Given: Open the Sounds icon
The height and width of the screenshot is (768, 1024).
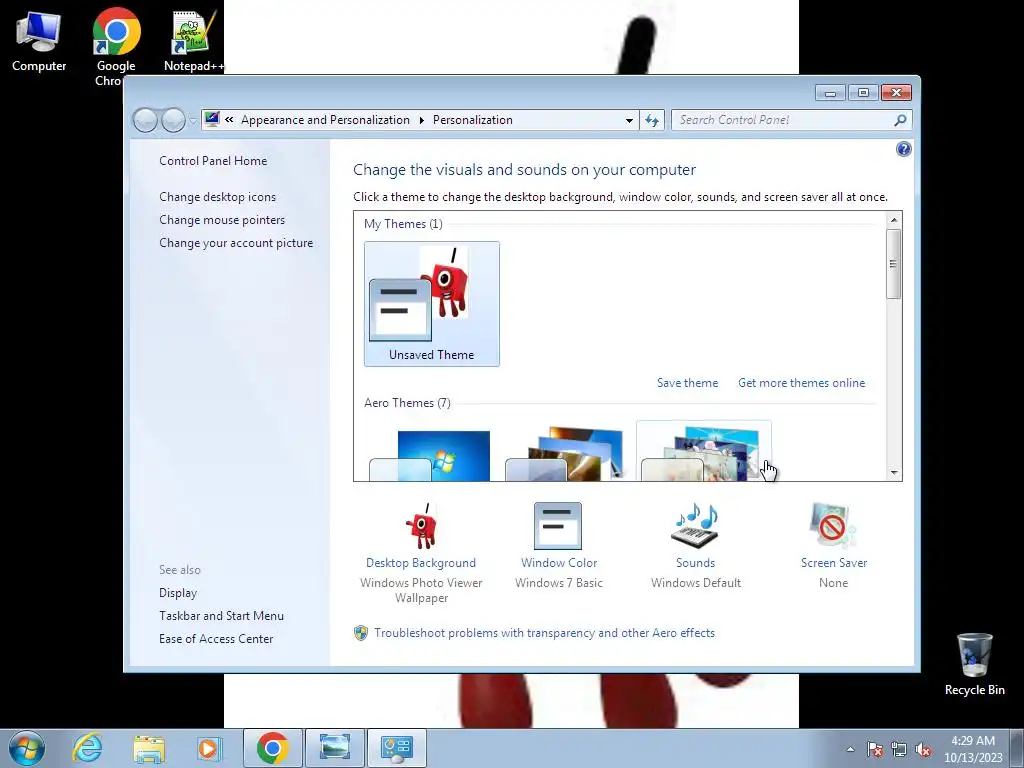Looking at the screenshot, I should 695,526.
